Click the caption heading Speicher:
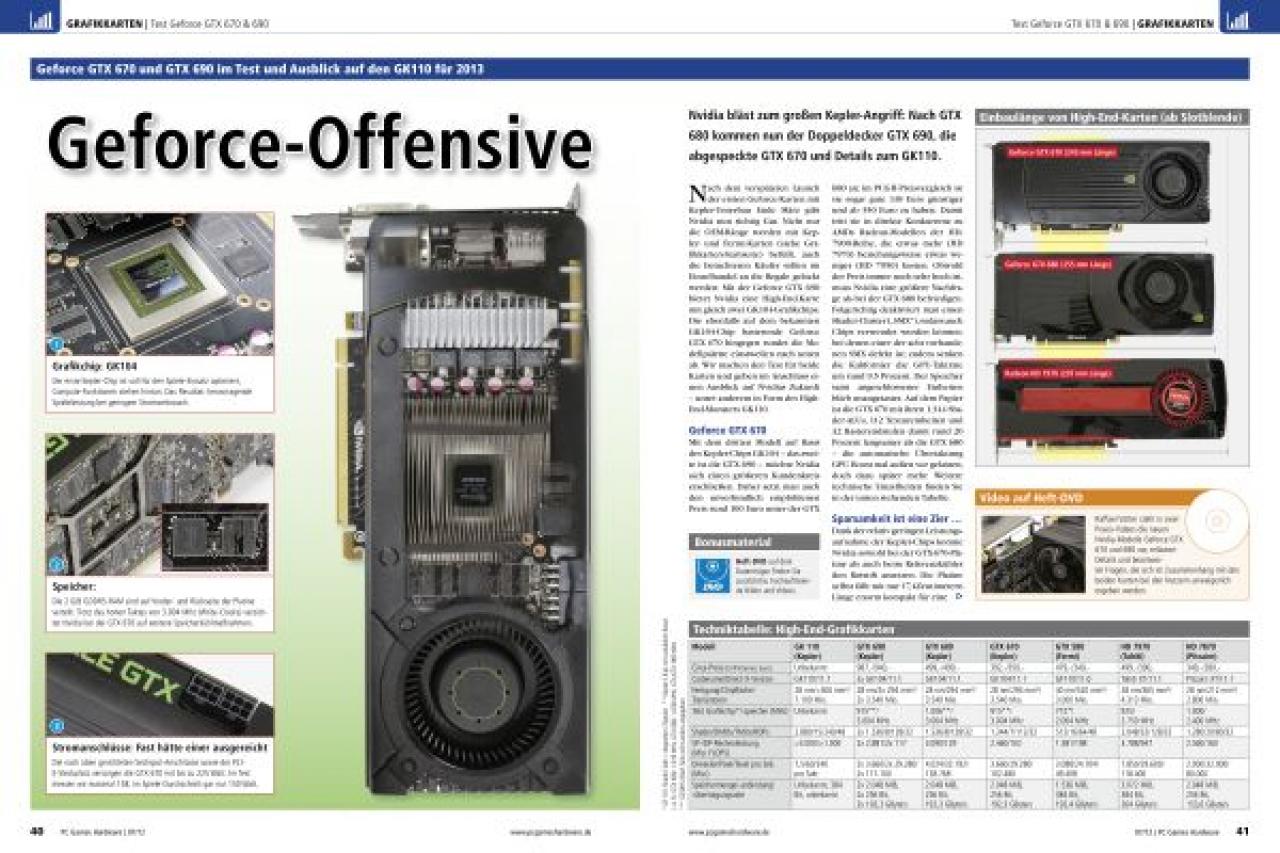This screenshot has height=853, width=1280. tap(75, 586)
